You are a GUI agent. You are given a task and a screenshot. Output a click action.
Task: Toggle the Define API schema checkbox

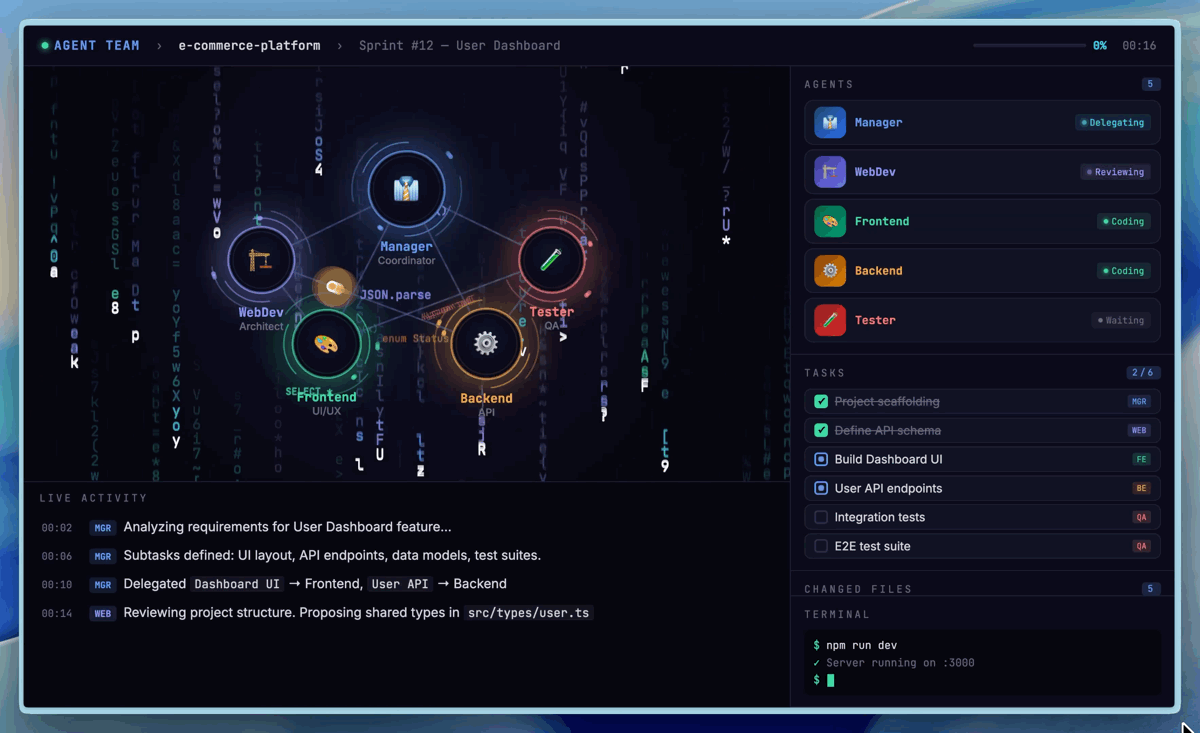821,430
